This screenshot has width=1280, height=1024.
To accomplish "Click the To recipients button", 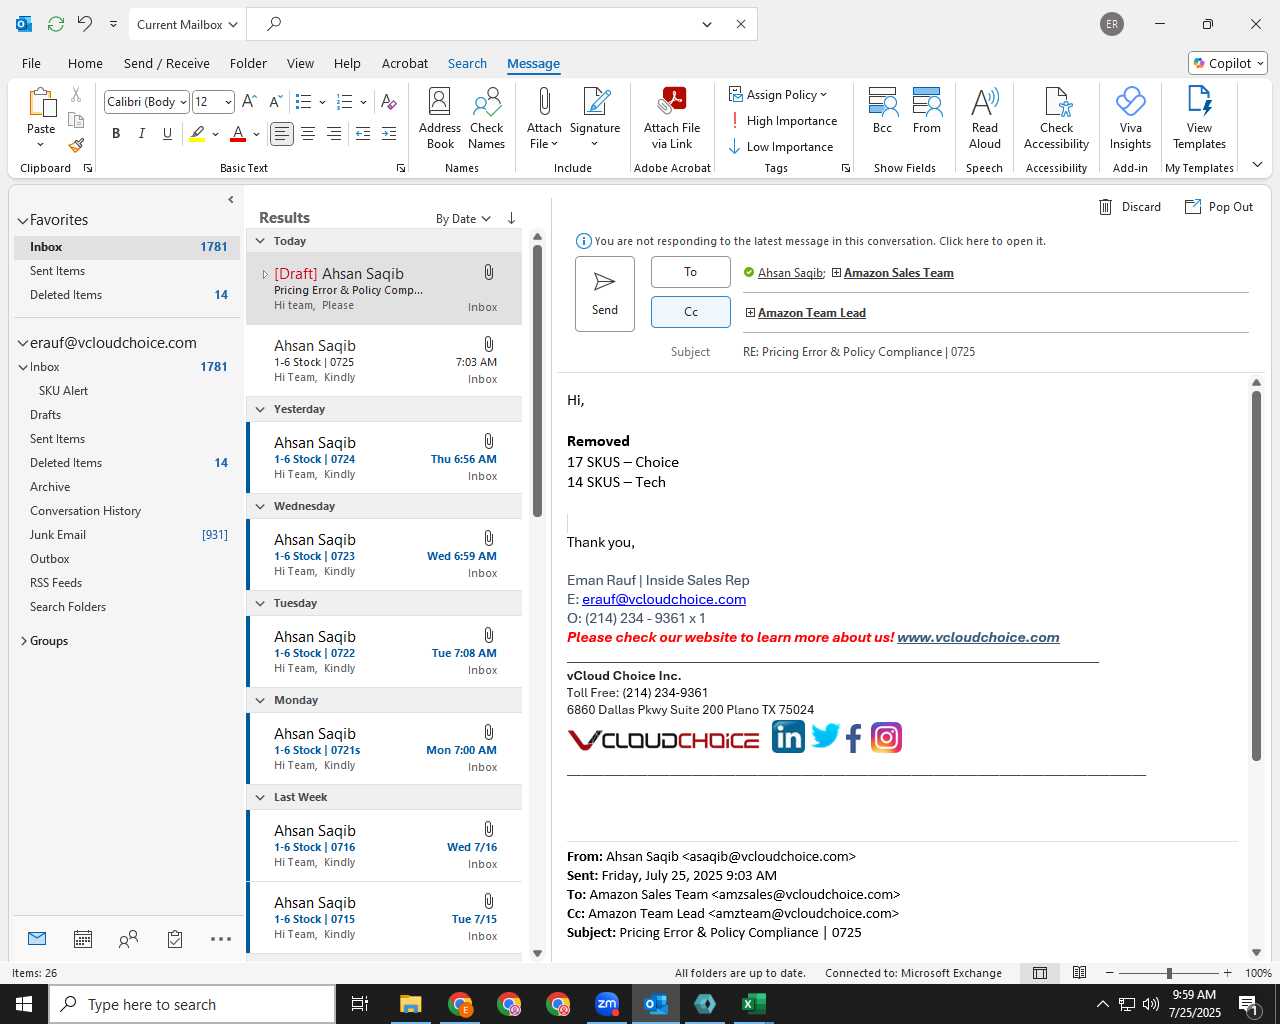I will click(691, 272).
